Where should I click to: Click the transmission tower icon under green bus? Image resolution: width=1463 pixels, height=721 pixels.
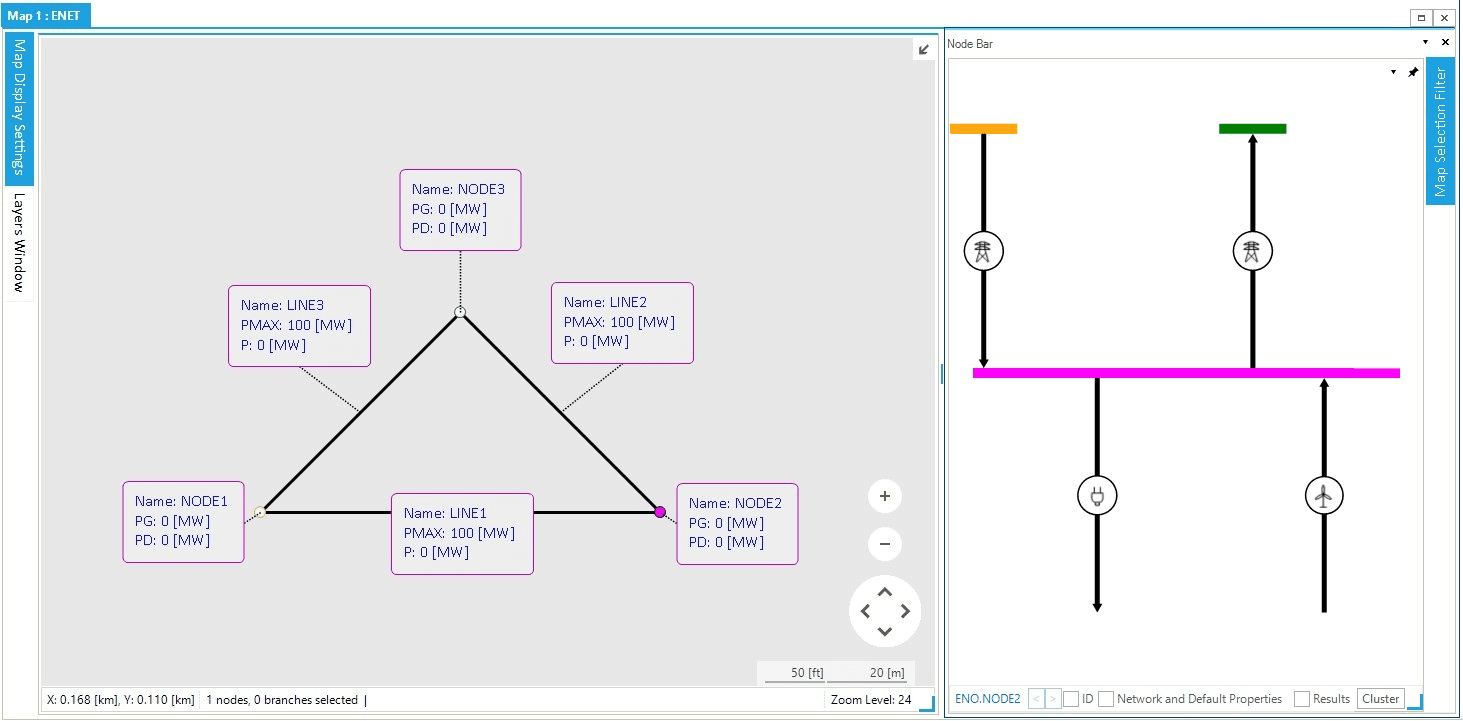pos(1252,251)
